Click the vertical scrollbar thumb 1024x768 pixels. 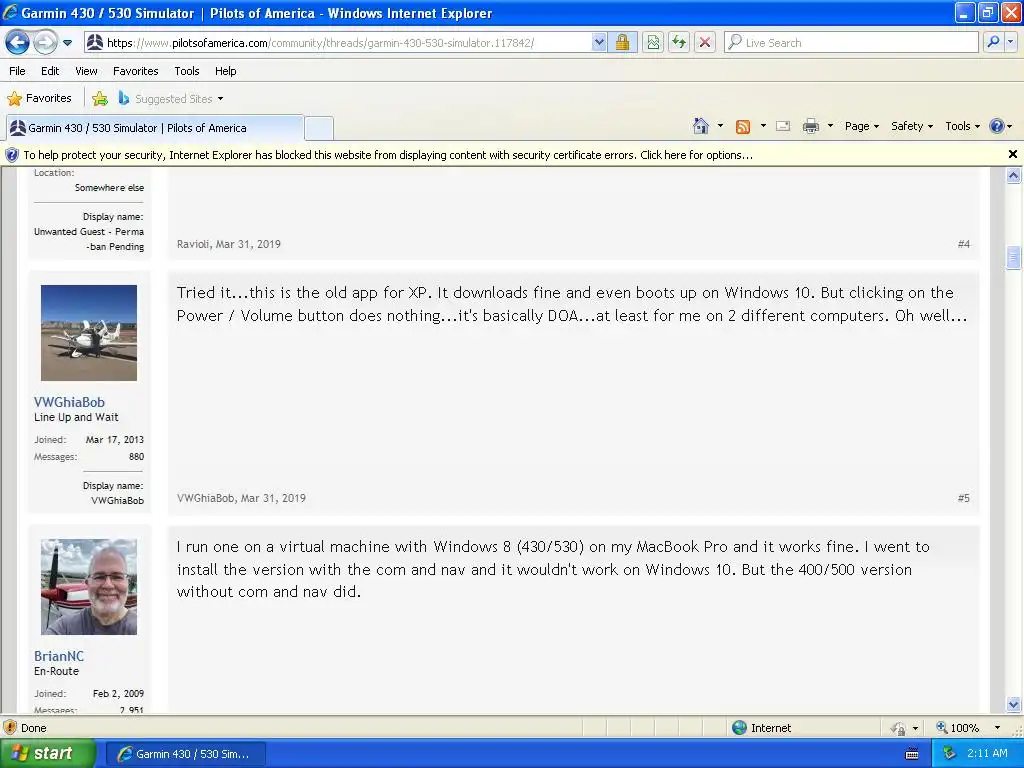tap(1013, 257)
